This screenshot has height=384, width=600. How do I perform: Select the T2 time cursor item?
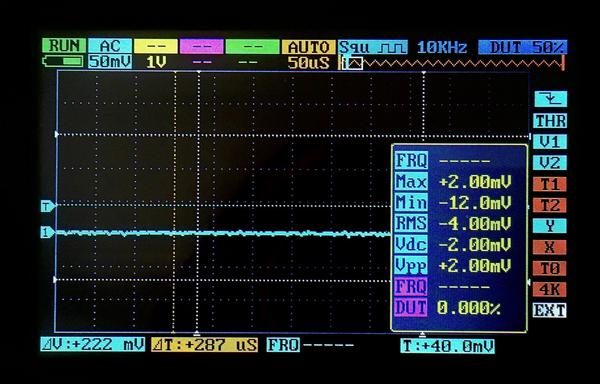550,205
